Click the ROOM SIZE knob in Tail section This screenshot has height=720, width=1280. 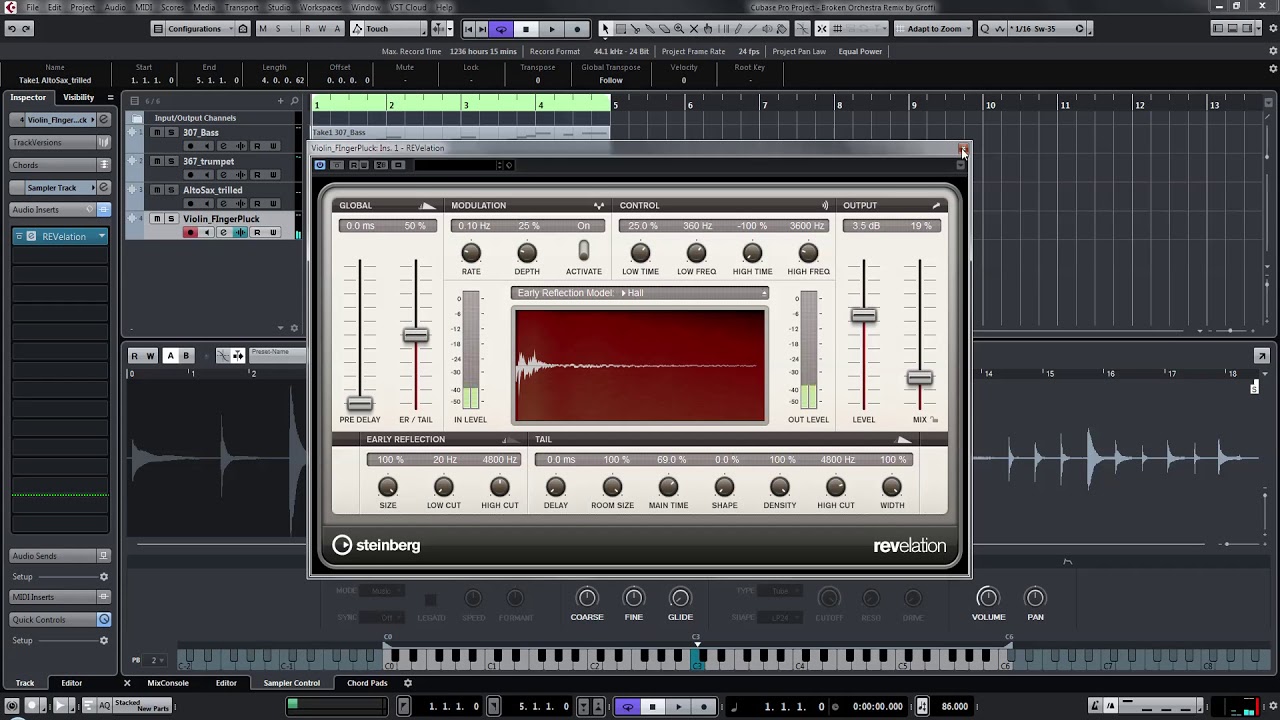(x=612, y=487)
